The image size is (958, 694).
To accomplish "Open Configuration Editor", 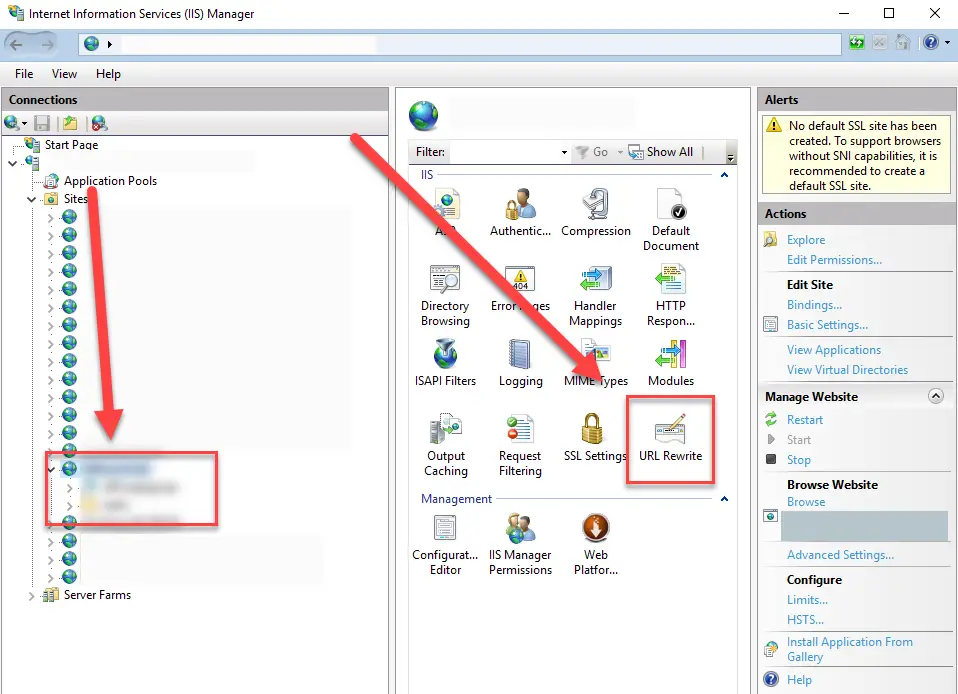I will coord(445,544).
